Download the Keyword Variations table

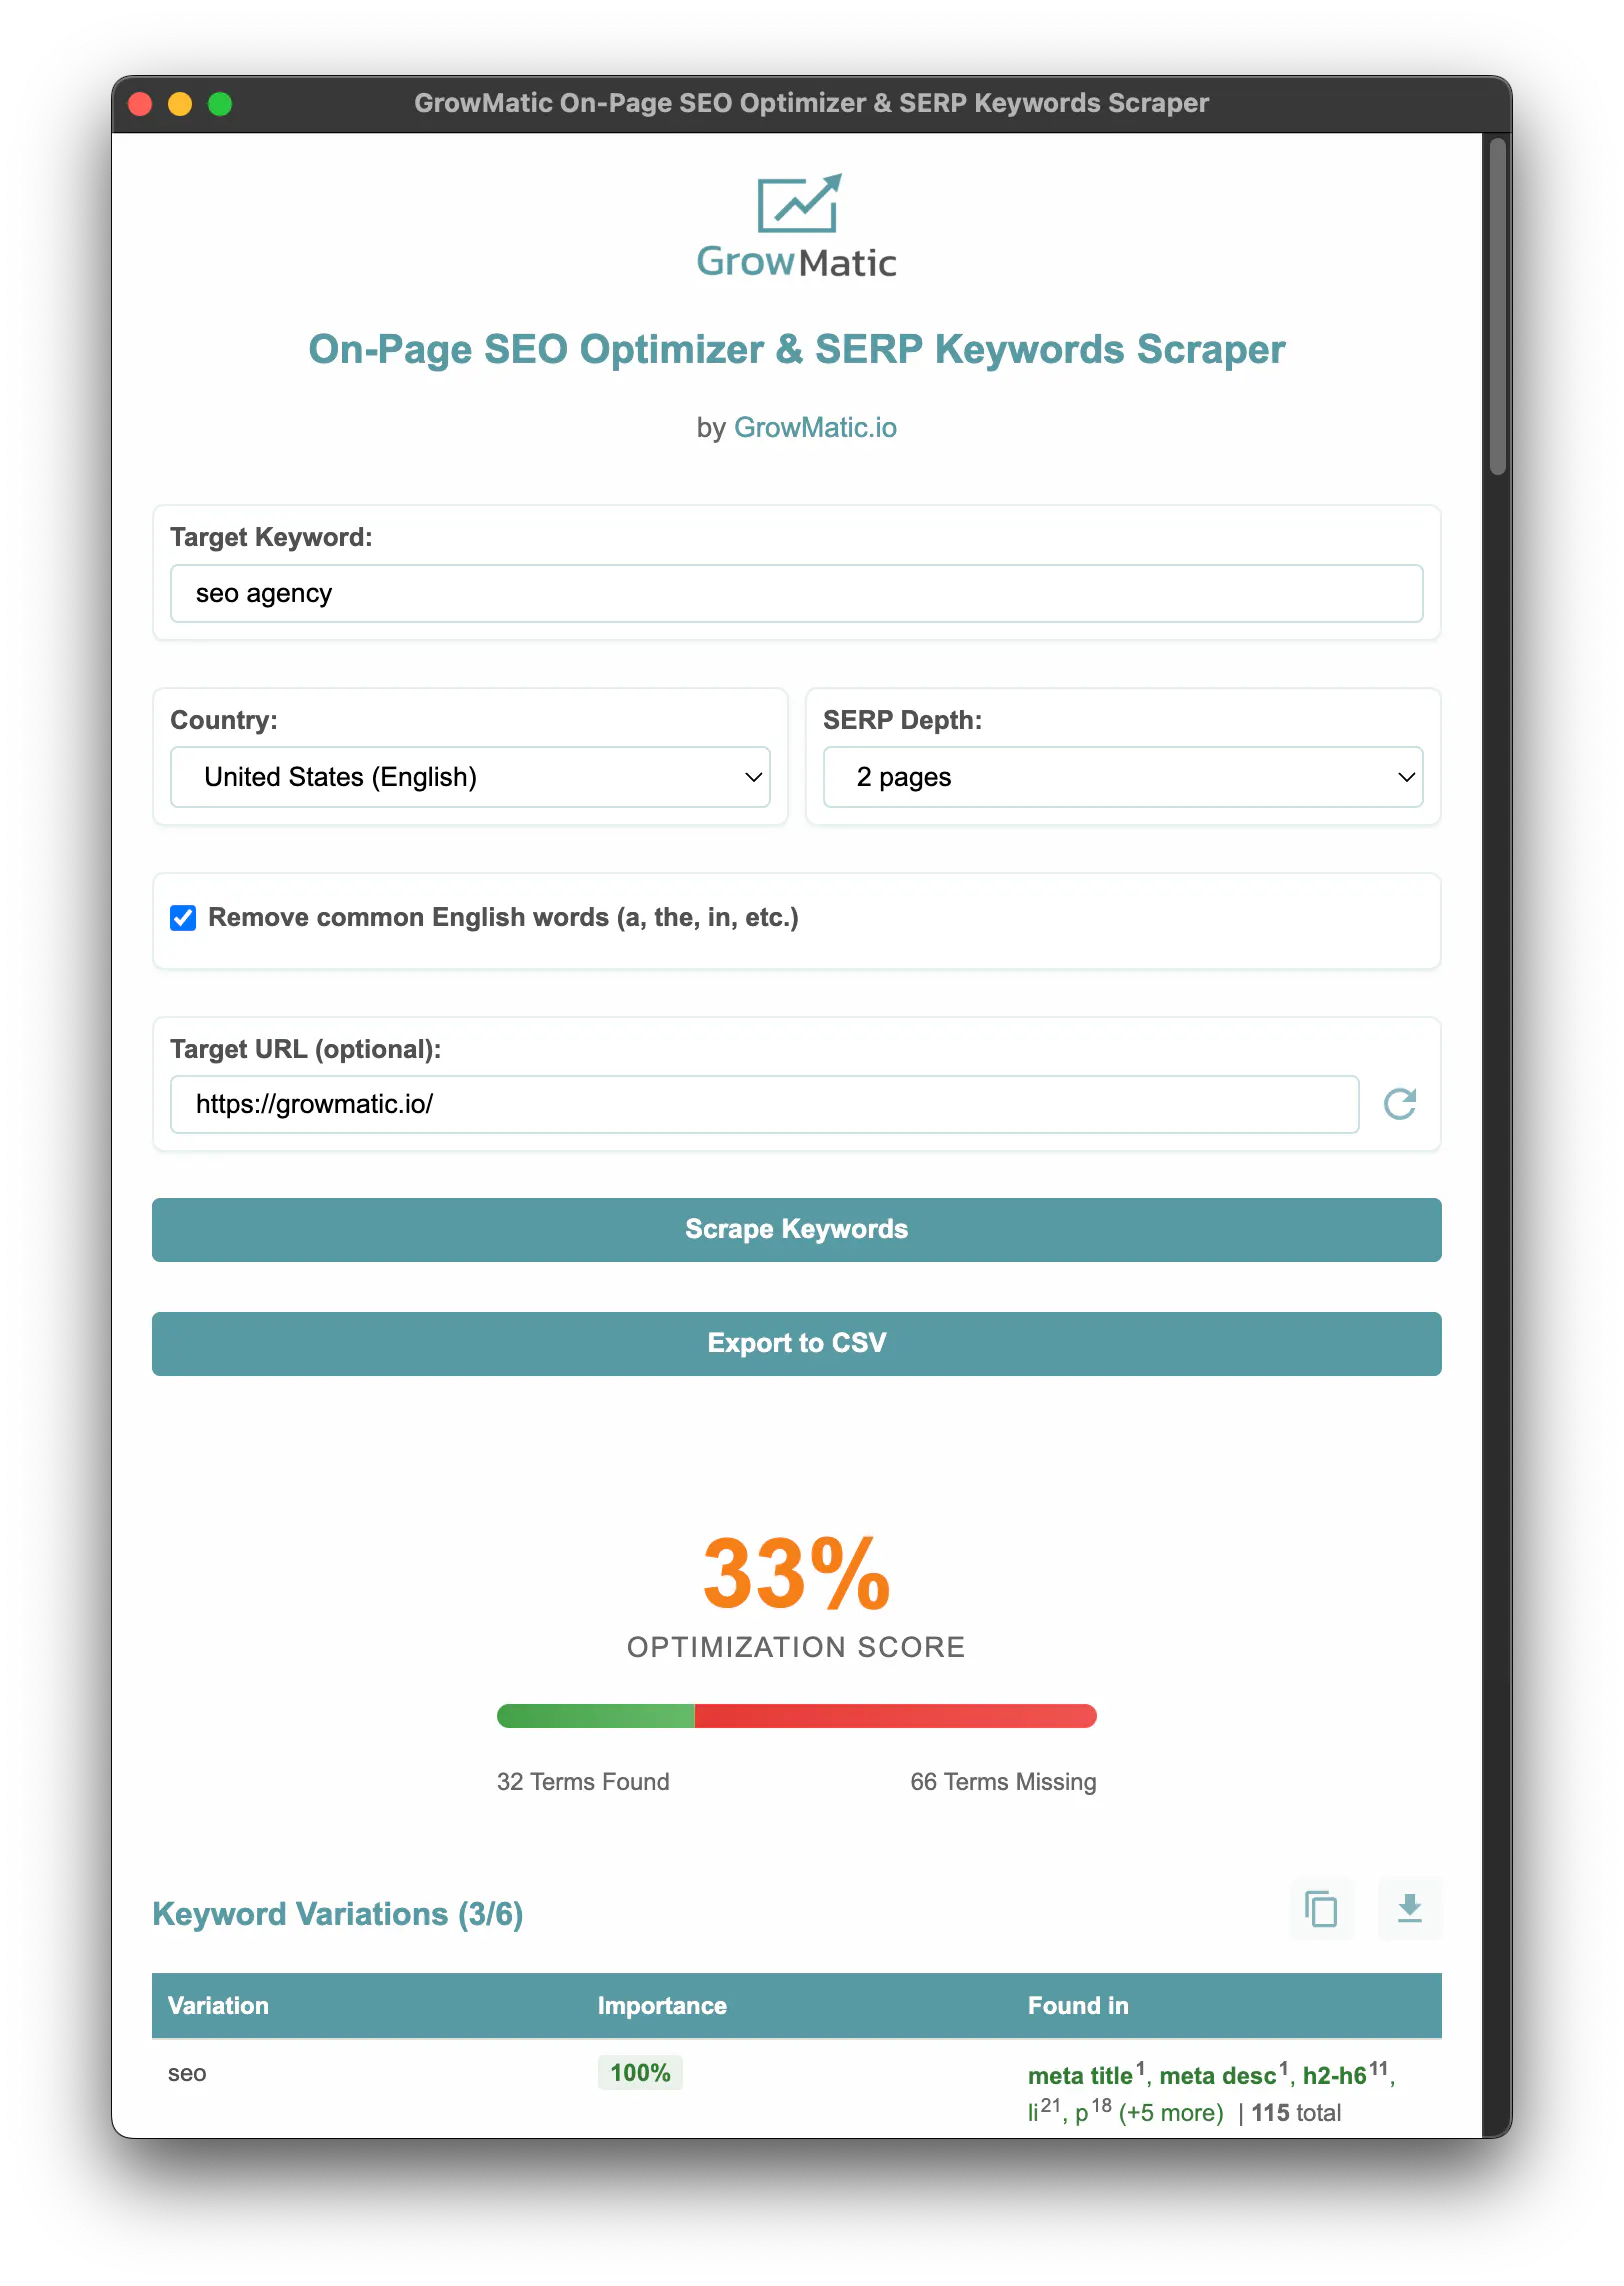(1409, 1909)
